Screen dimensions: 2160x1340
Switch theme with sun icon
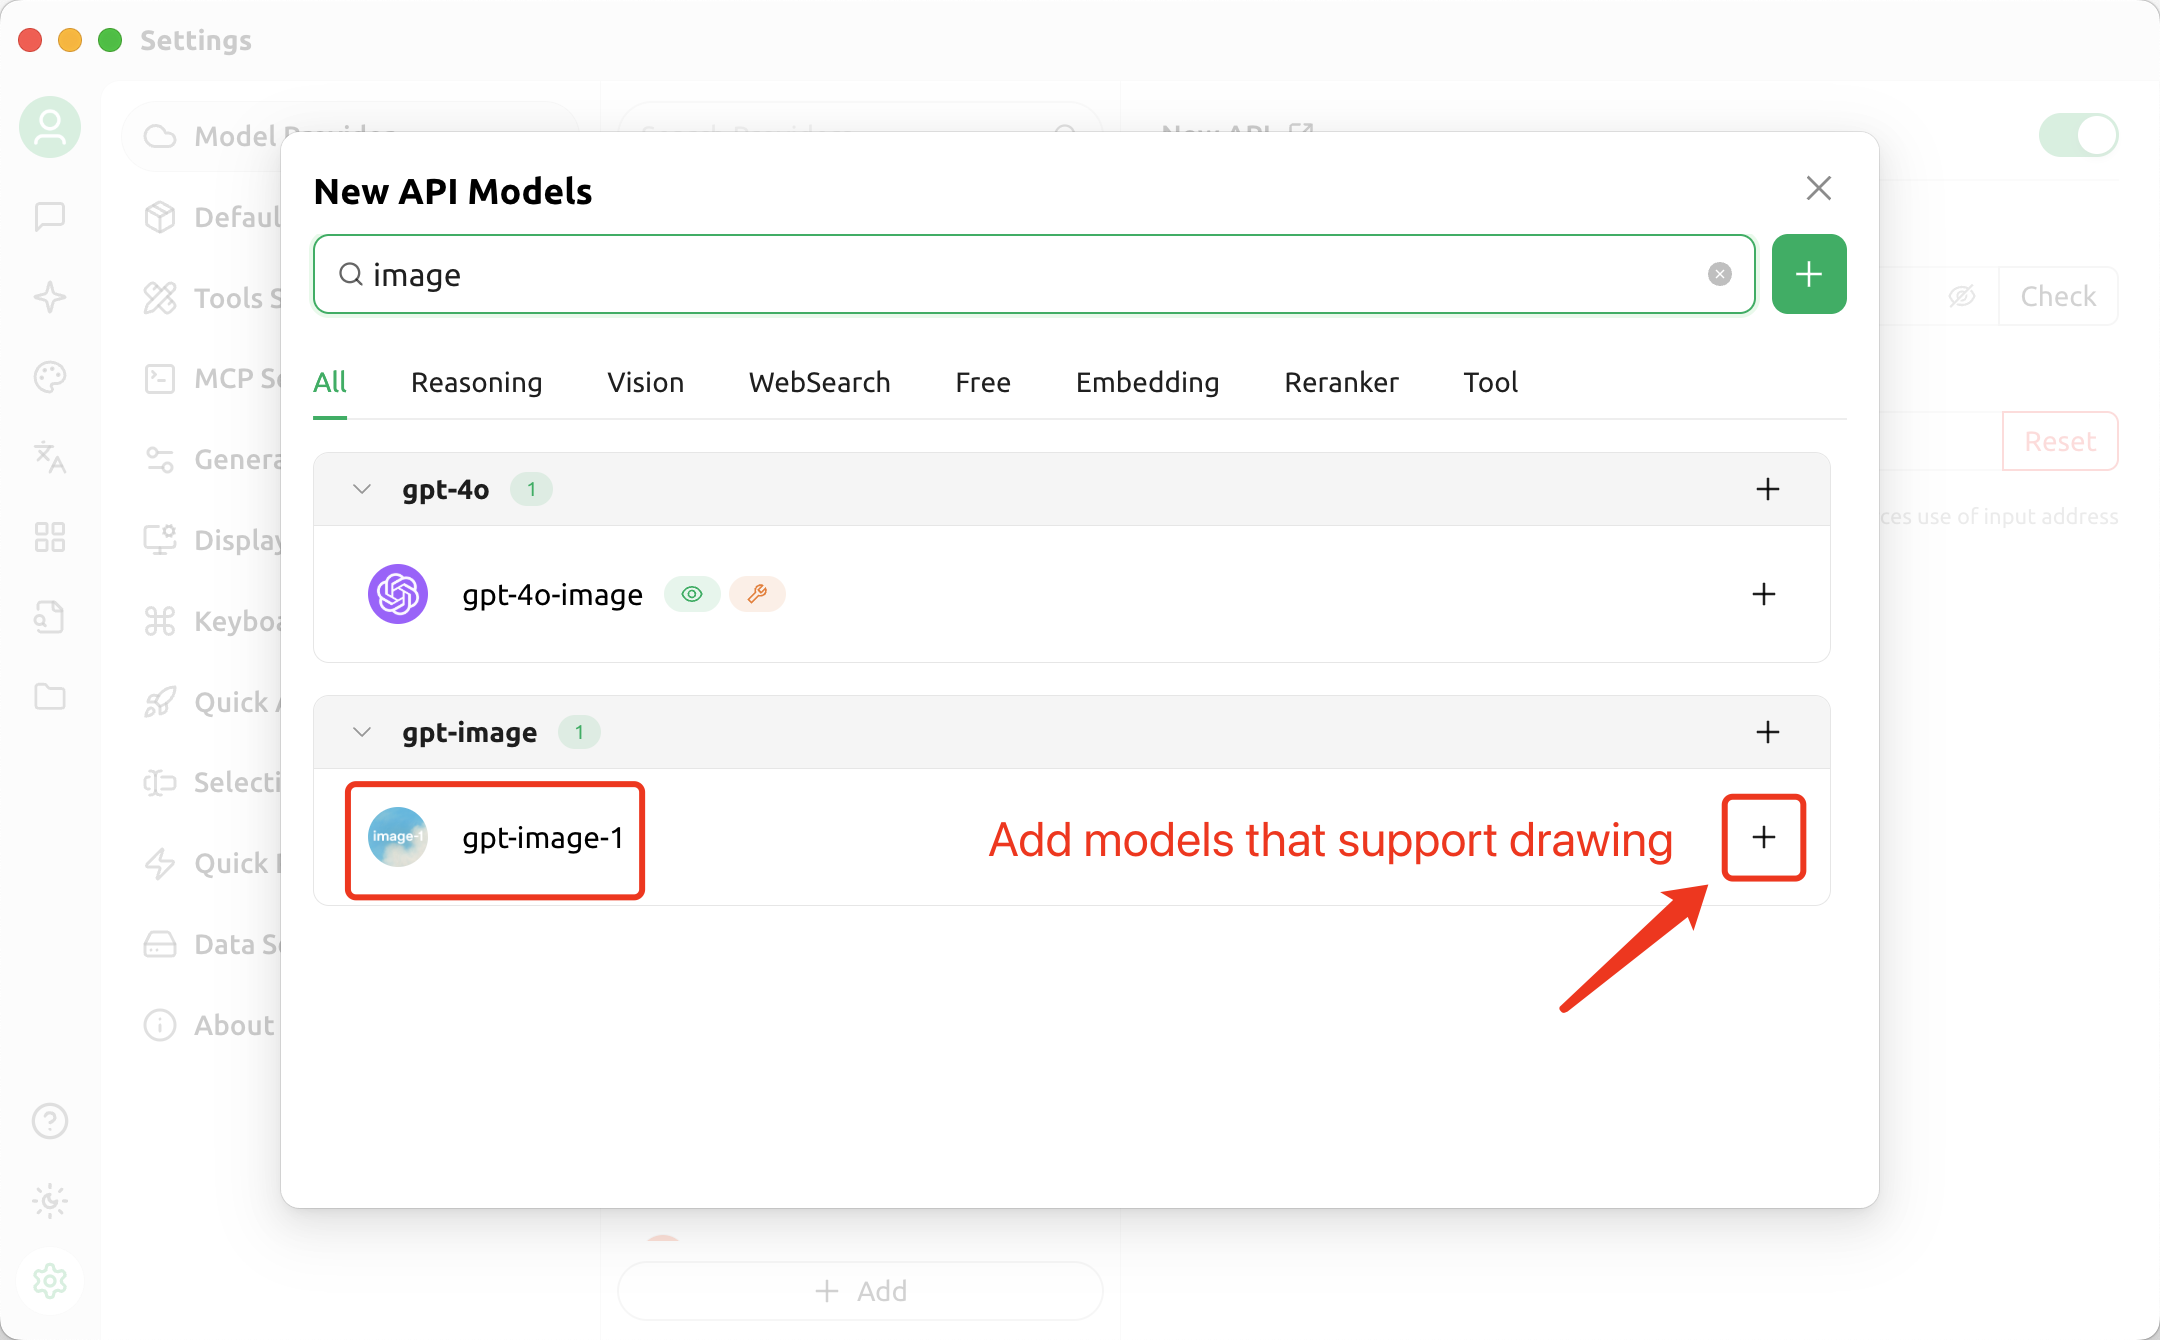(50, 1200)
